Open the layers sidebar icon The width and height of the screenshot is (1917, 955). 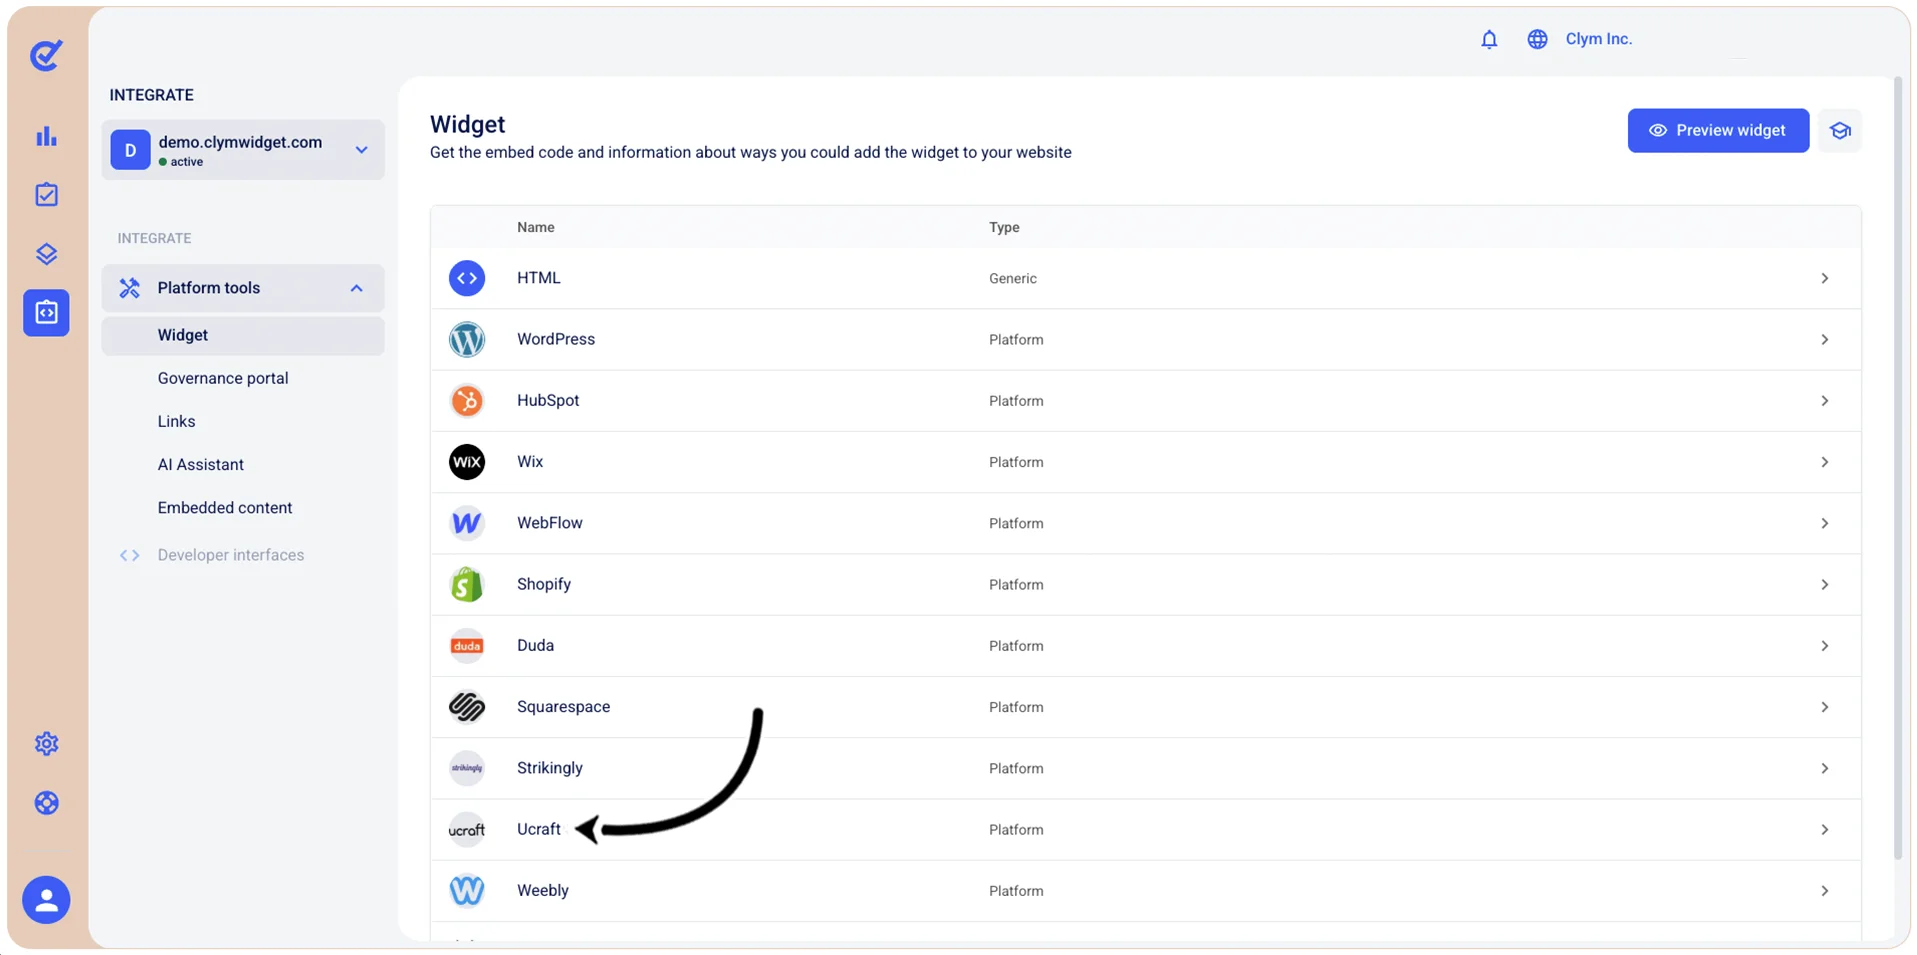(46, 254)
